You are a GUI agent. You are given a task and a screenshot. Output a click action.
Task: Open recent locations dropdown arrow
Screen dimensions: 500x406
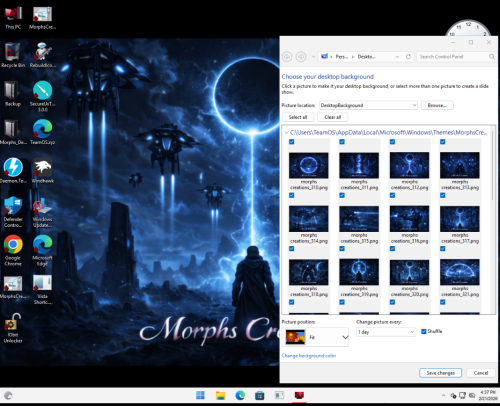point(313,57)
